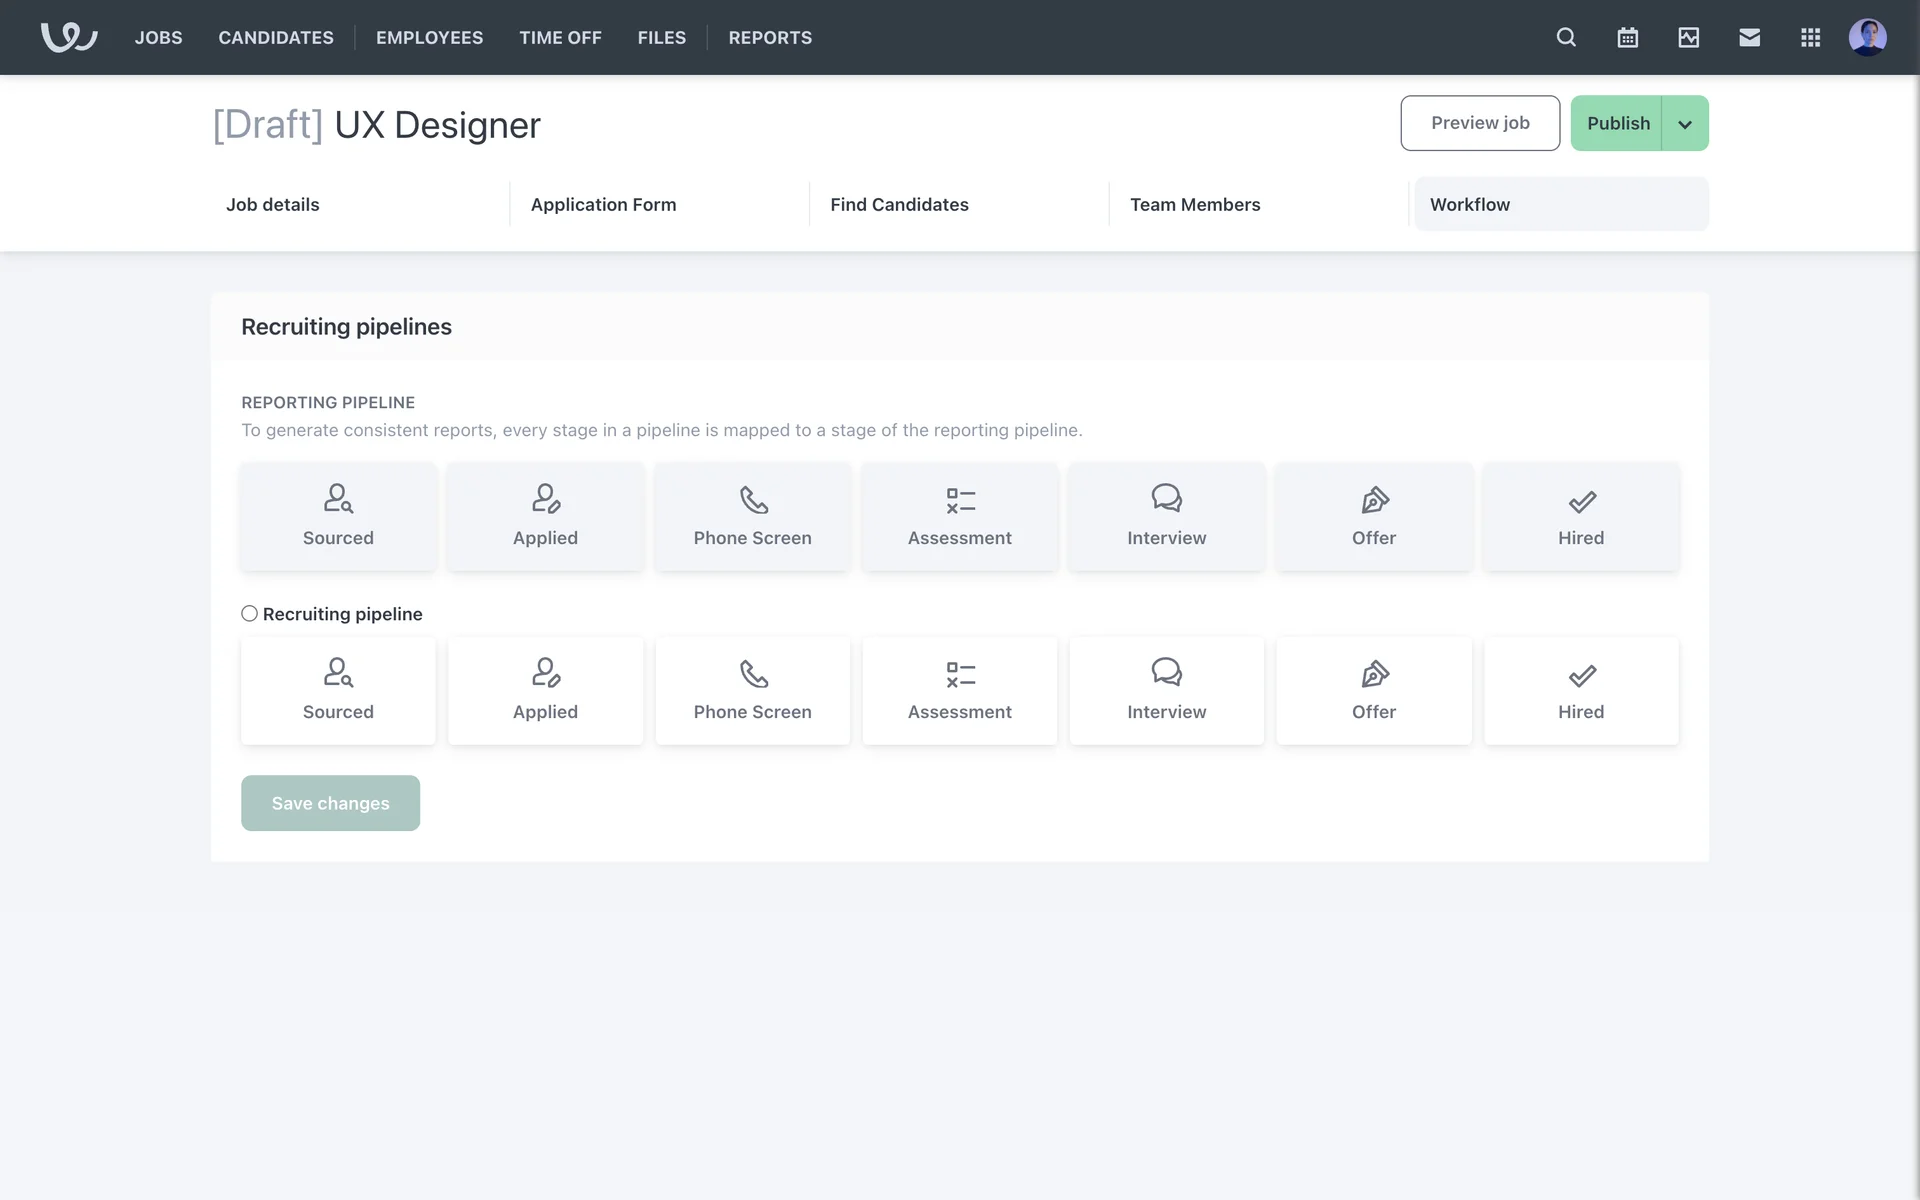This screenshot has width=1920, height=1200.
Task: Open the apps grid icon
Action: click(1810, 37)
